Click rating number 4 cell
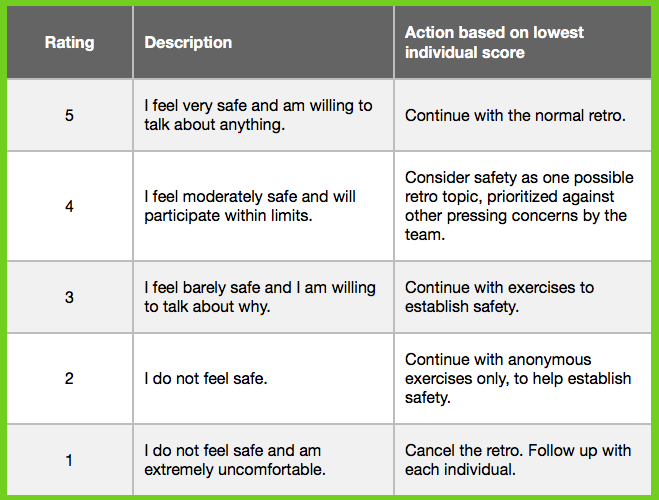Viewport: 659px width, 500px height. (x=70, y=206)
